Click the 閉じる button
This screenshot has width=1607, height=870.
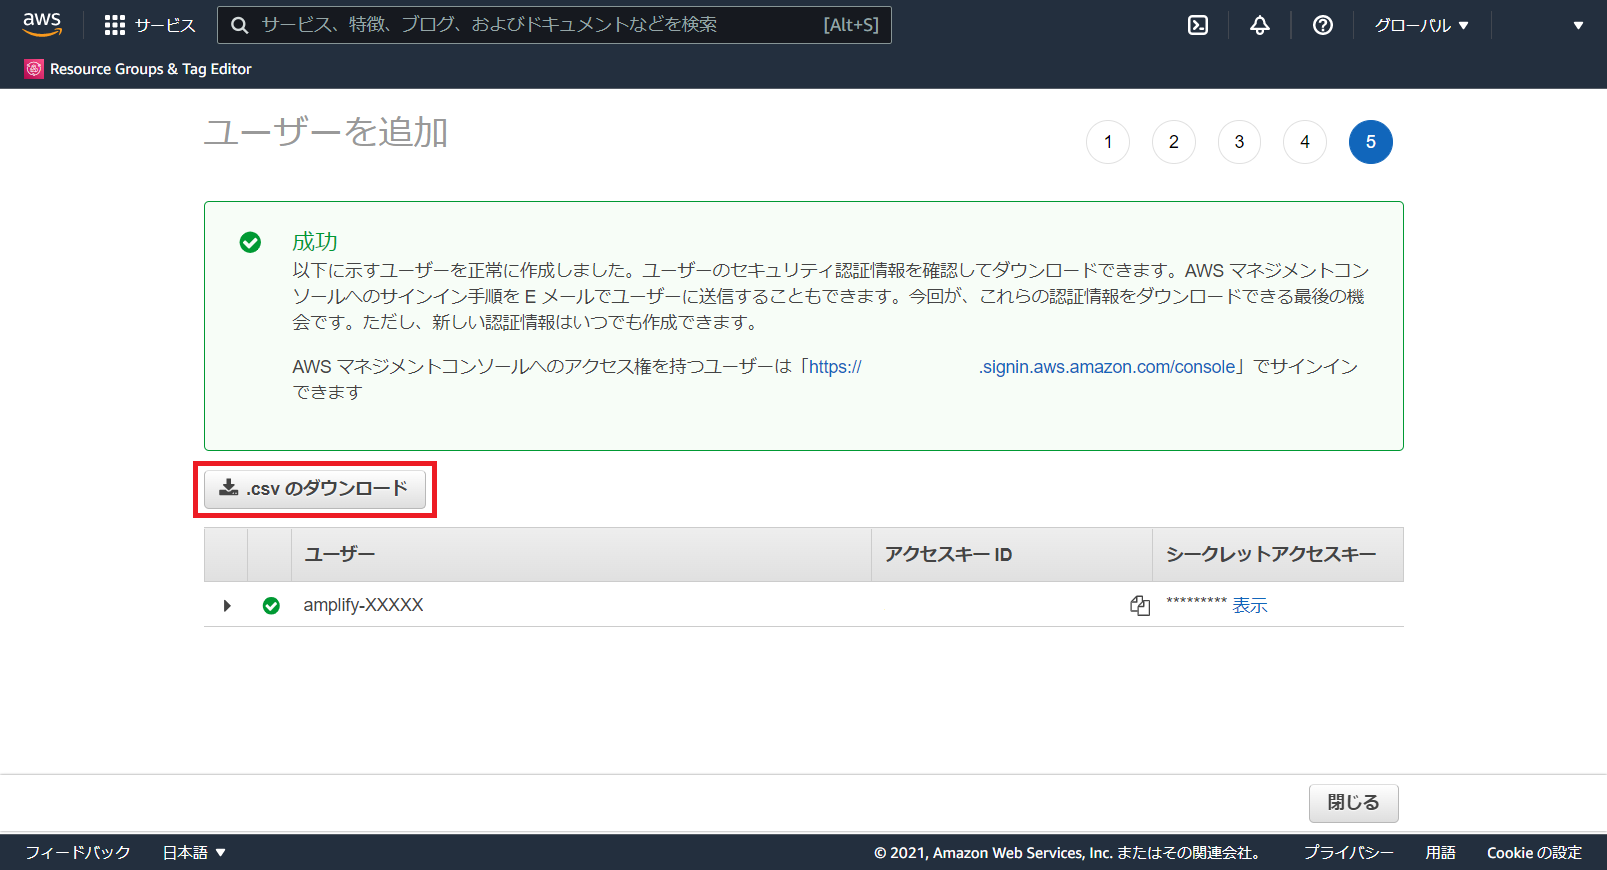[x=1353, y=802]
